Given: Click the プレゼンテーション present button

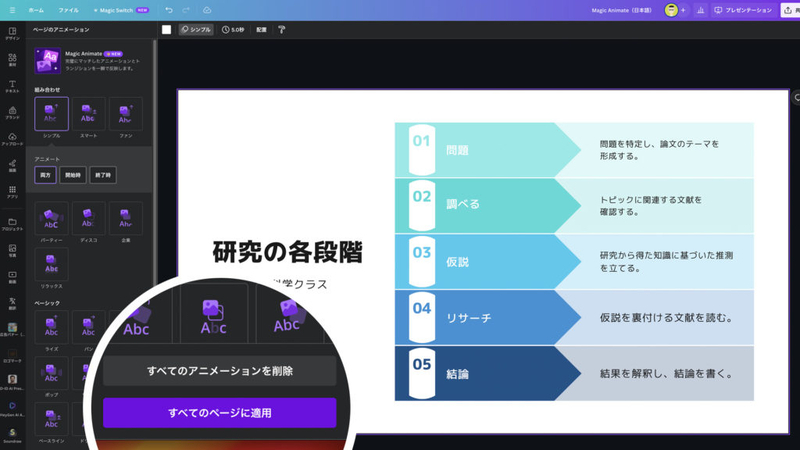Looking at the screenshot, I should click(743, 10).
